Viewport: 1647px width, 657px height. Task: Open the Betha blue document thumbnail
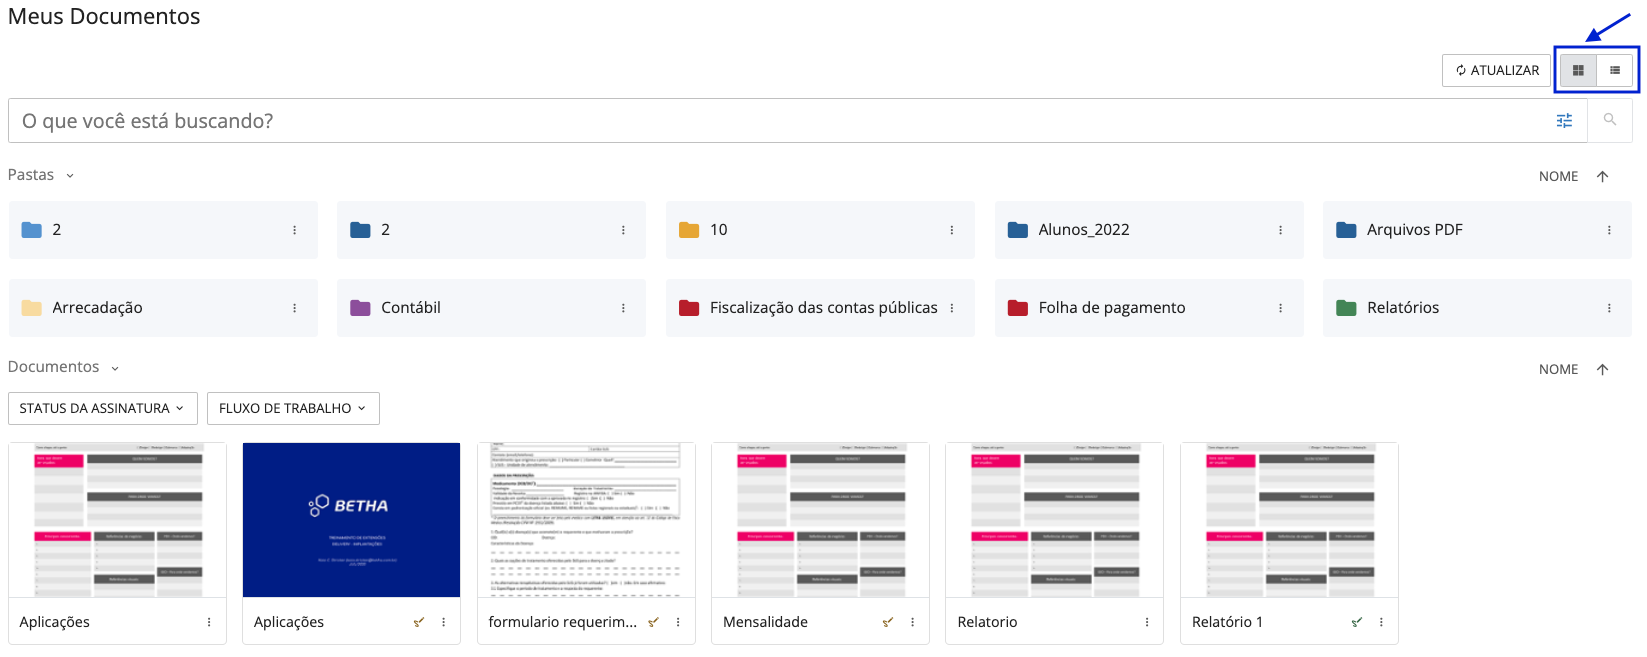pyautogui.click(x=351, y=520)
